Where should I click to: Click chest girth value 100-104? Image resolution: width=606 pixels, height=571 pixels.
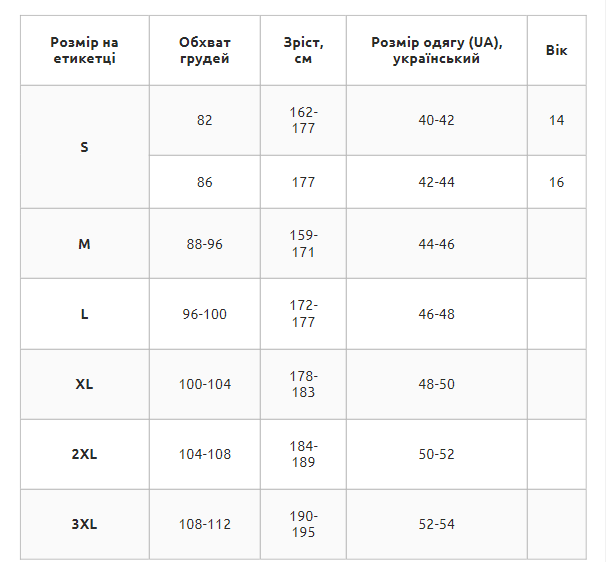[205, 384]
